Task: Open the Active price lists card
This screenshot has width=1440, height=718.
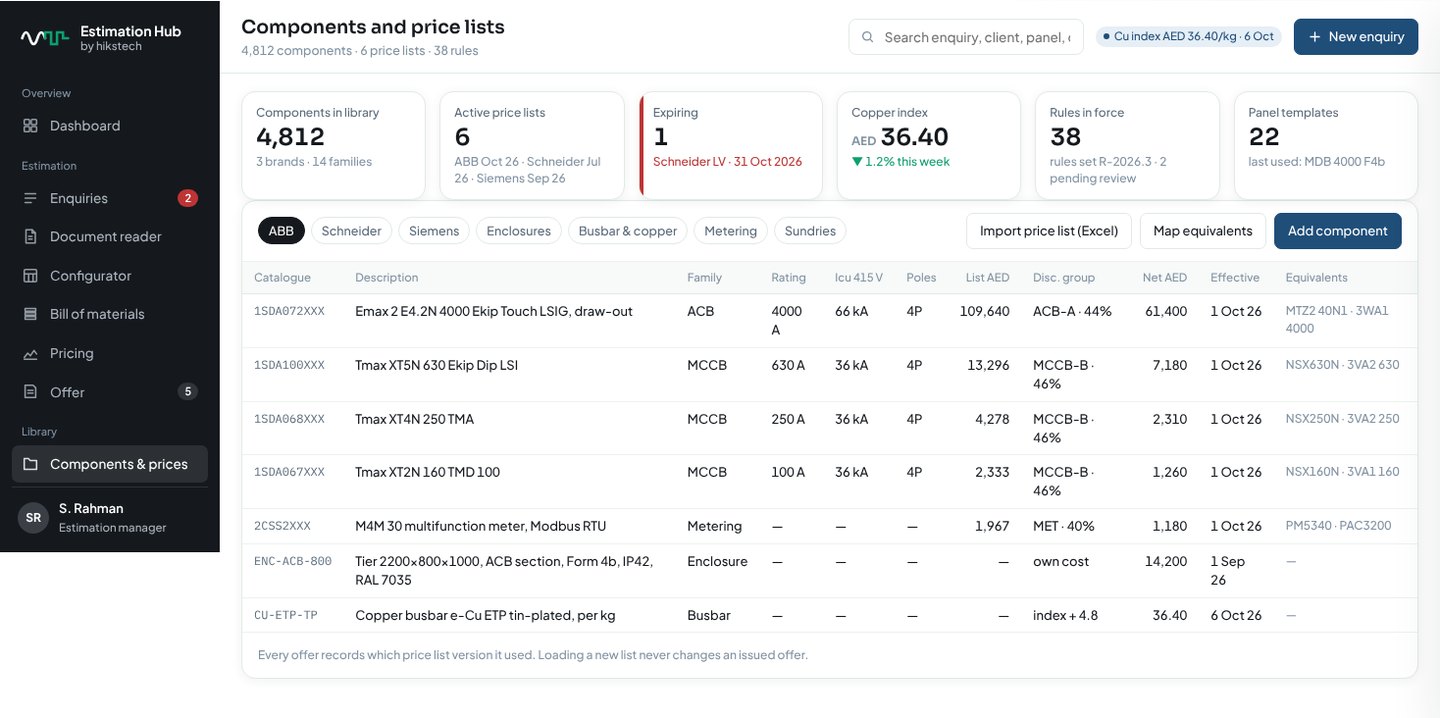Action: pyautogui.click(x=532, y=146)
